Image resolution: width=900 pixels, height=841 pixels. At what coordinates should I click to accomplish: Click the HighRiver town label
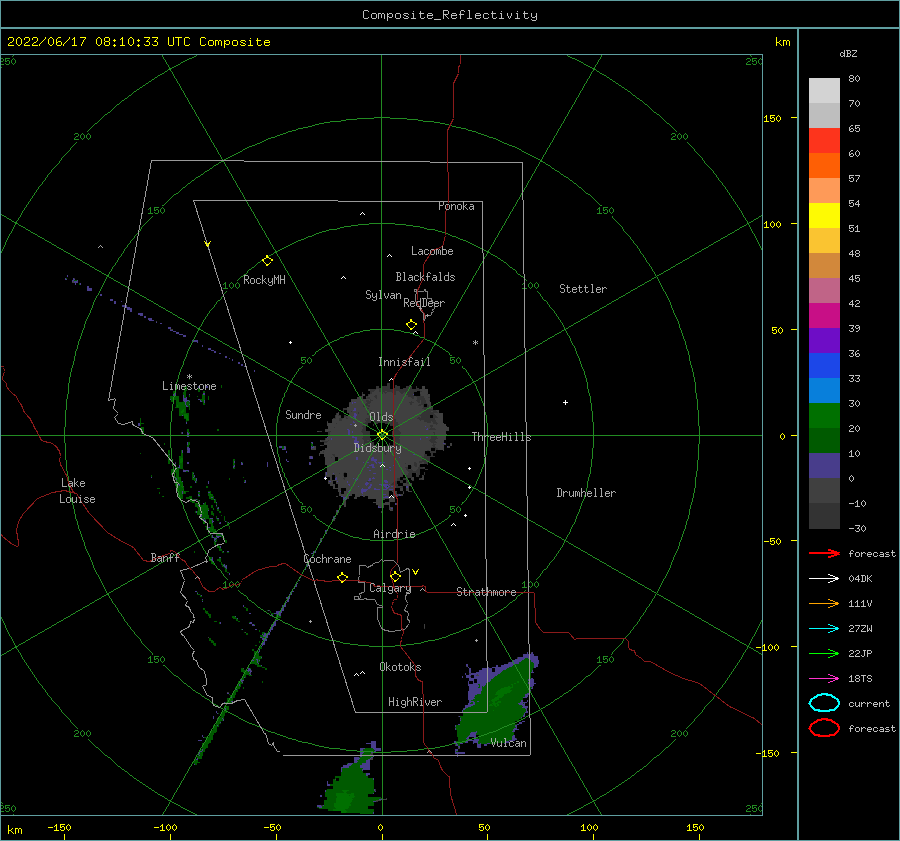click(x=415, y=702)
